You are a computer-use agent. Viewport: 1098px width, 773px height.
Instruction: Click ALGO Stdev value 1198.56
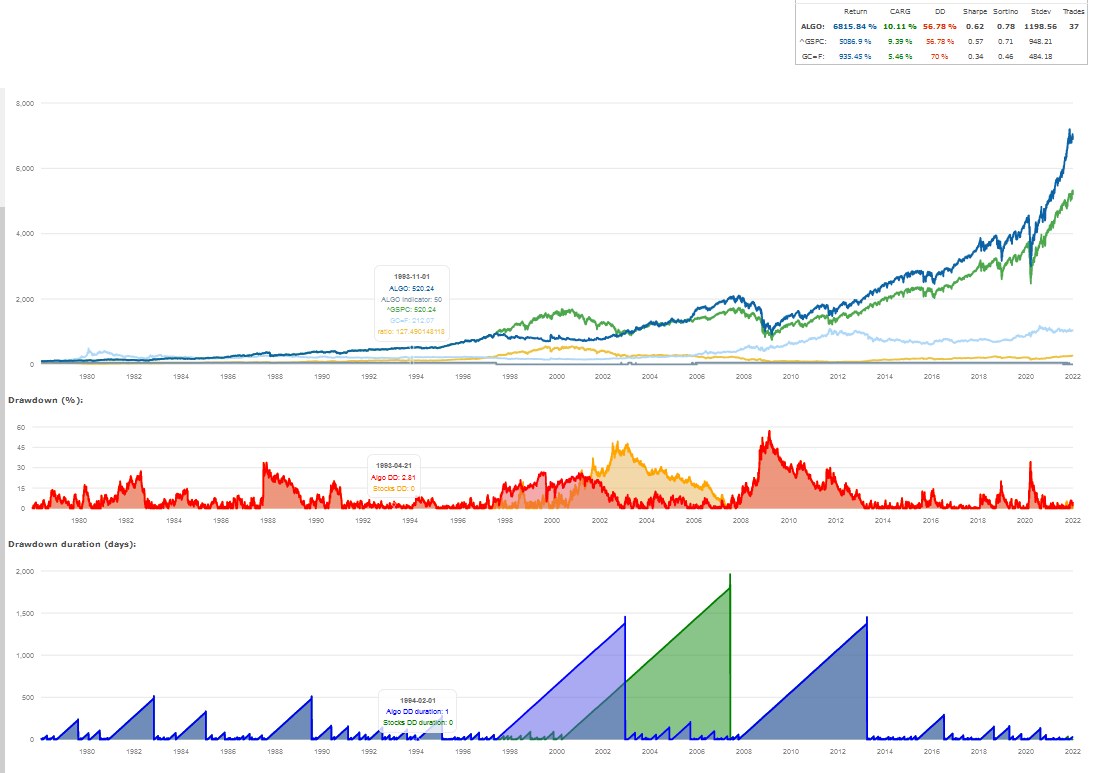pyautogui.click(x=1041, y=27)
